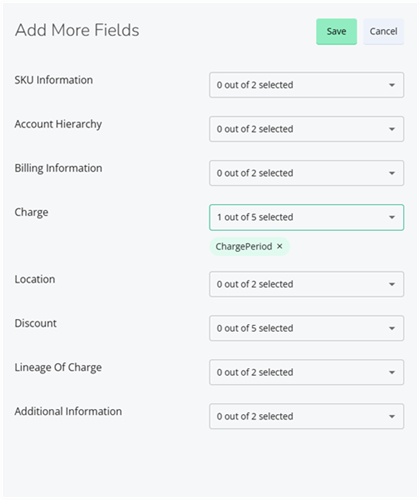Image resolution: width=420 pixels, height=500 pixels.
Task: Remove the ChargePeriod tag with its x
Action: pos(280,246)
